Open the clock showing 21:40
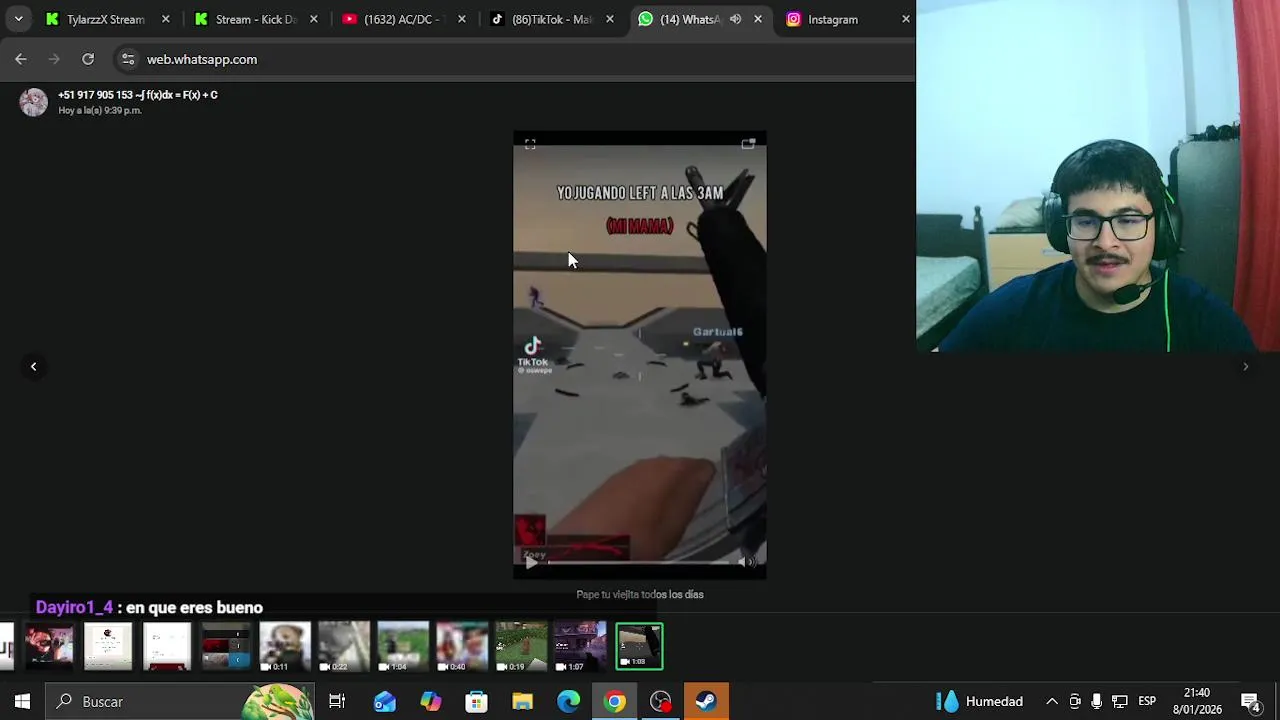The height and width of the screenshot is (720, 1280). (1197, 701)
